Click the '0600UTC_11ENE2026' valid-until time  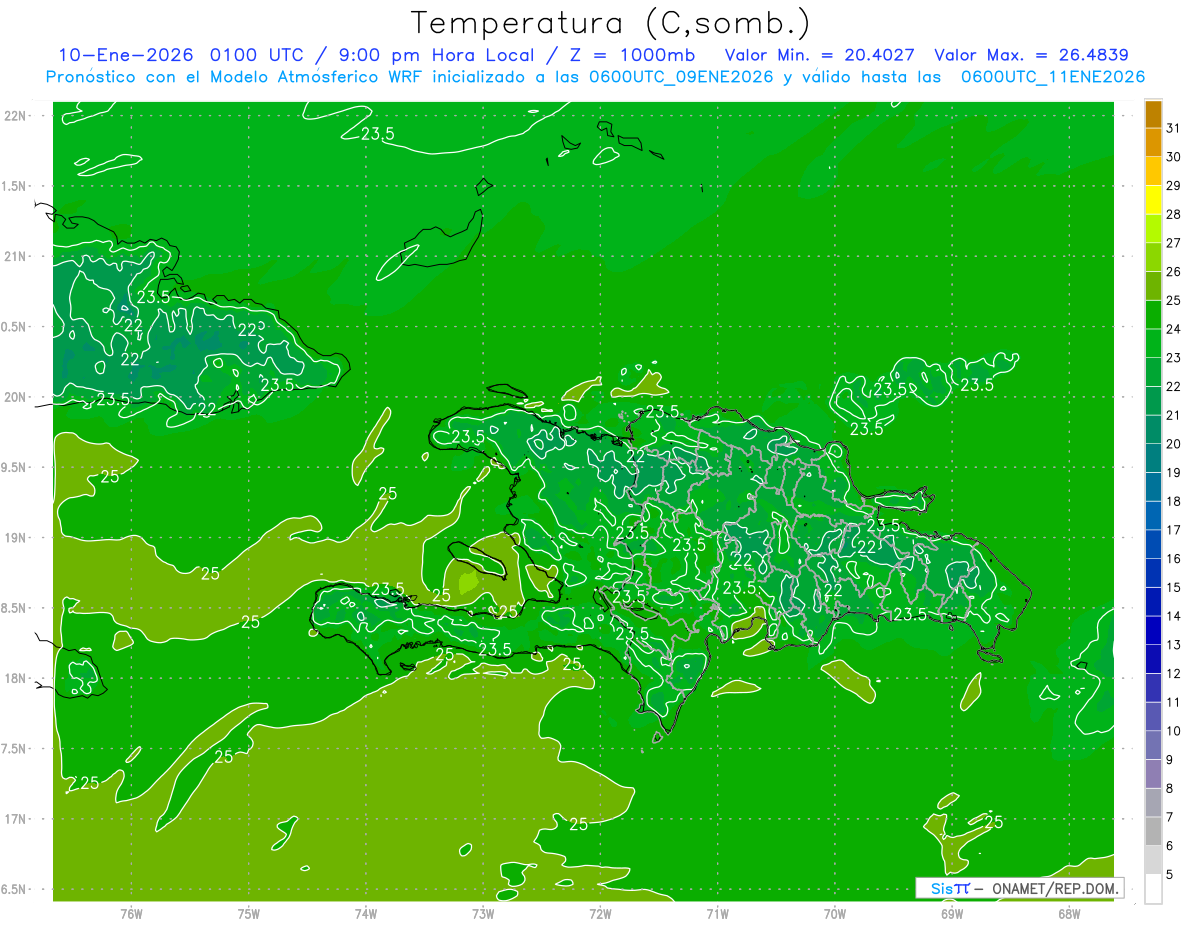point(1053,77)
